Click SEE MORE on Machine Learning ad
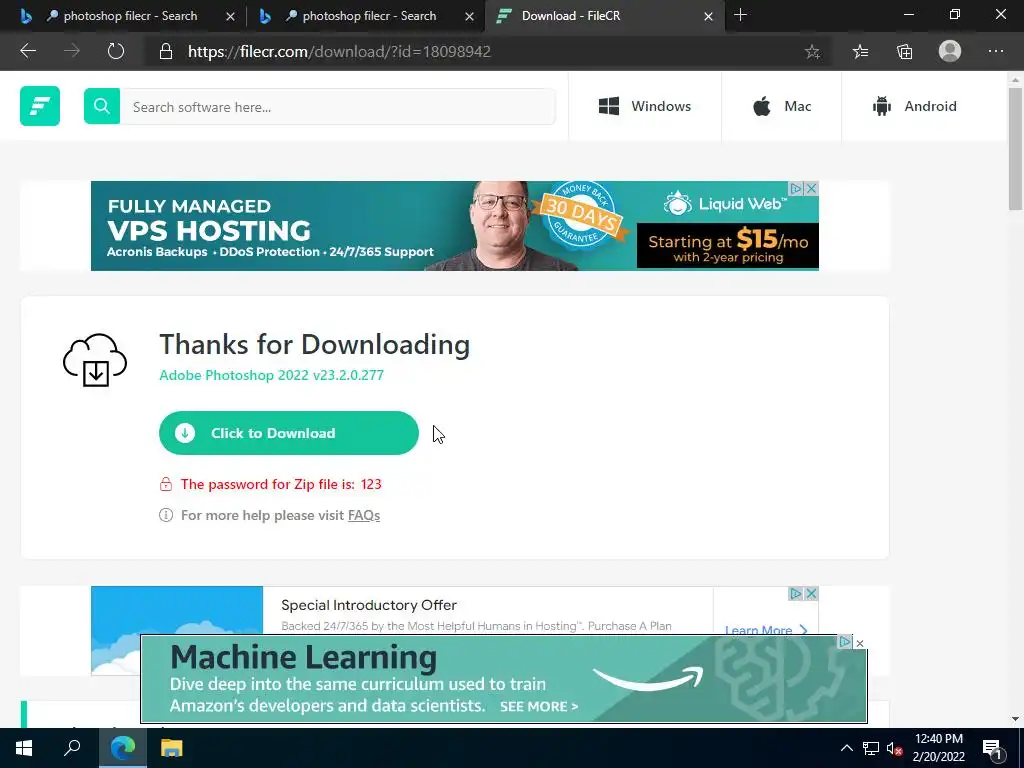The image size is (1024, 768). [x=539, y=706]
